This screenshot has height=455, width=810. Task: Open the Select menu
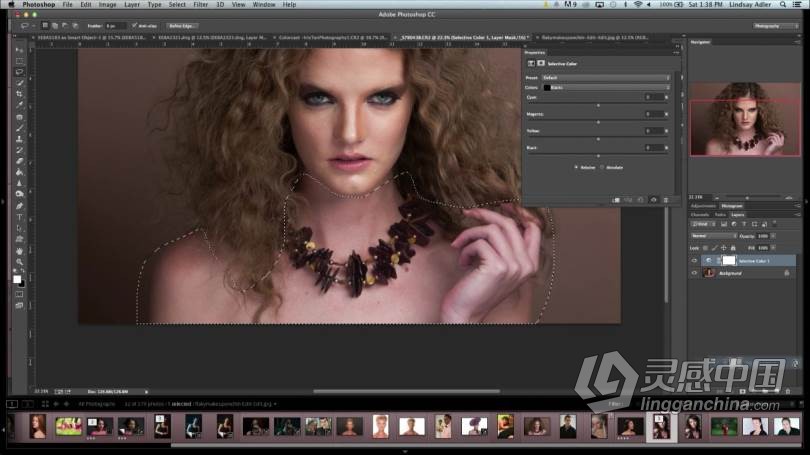click(177, 5)
